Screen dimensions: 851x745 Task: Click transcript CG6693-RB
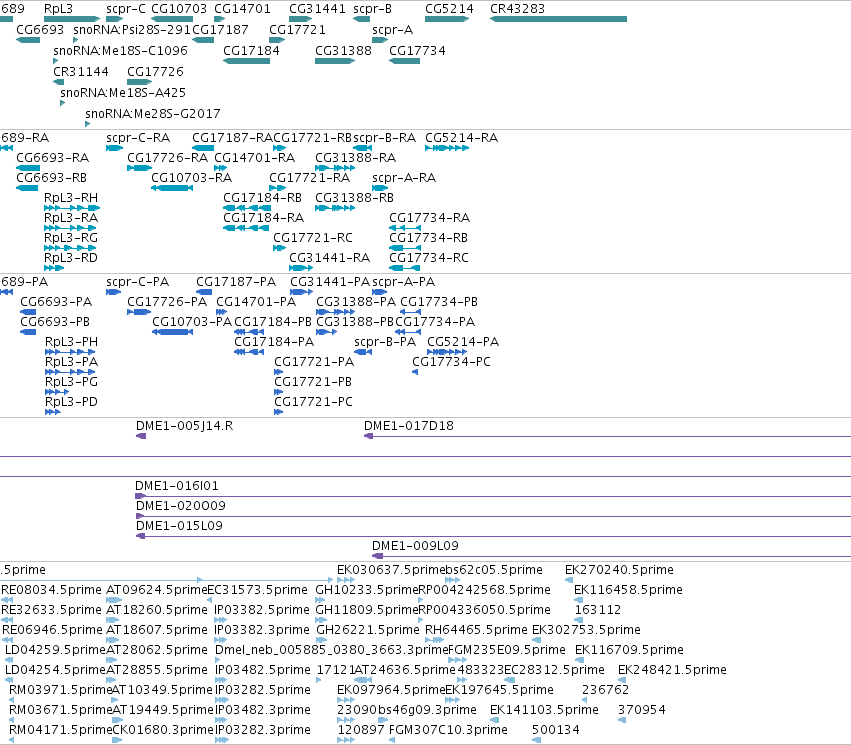tap(52, 178)
